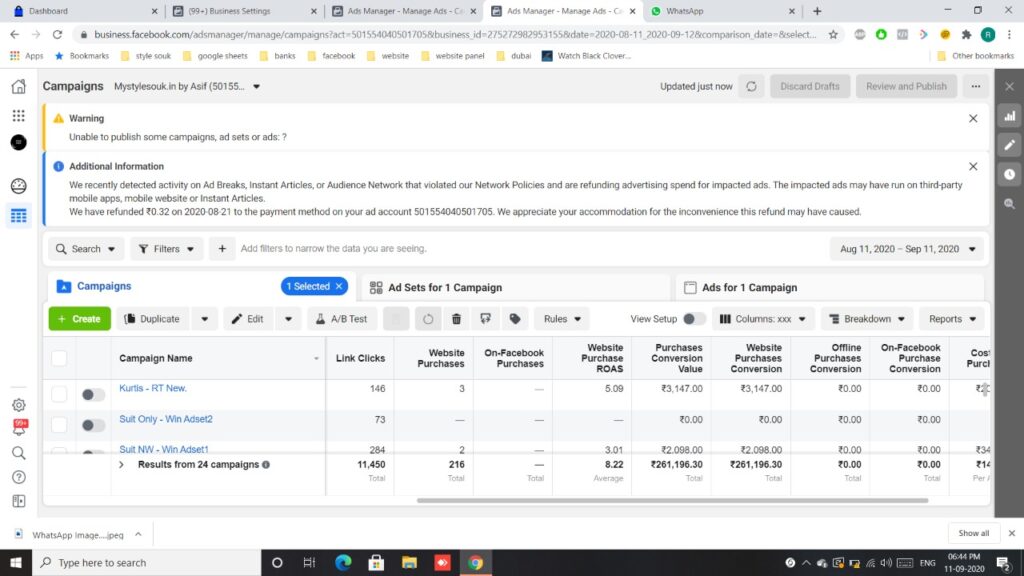Open the history clock icon in right panel

(x=1010, y=174)
